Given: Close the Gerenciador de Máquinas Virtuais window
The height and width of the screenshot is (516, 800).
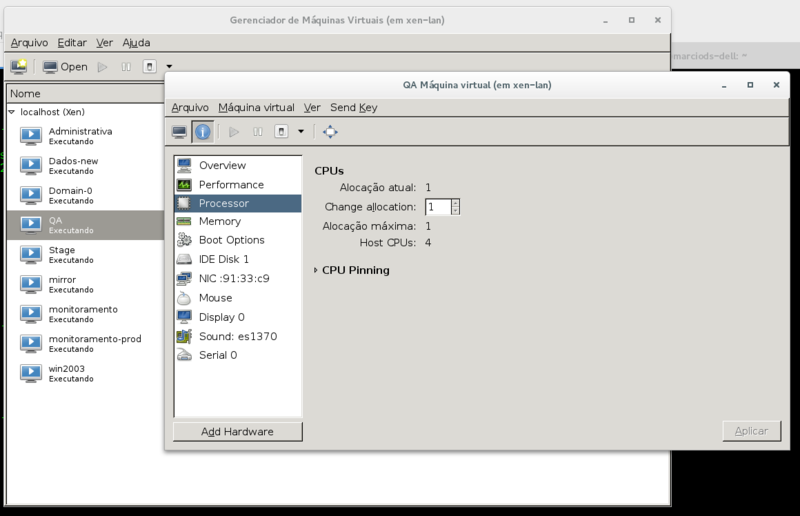Looking at the screenshot, I should click(658, 20).
